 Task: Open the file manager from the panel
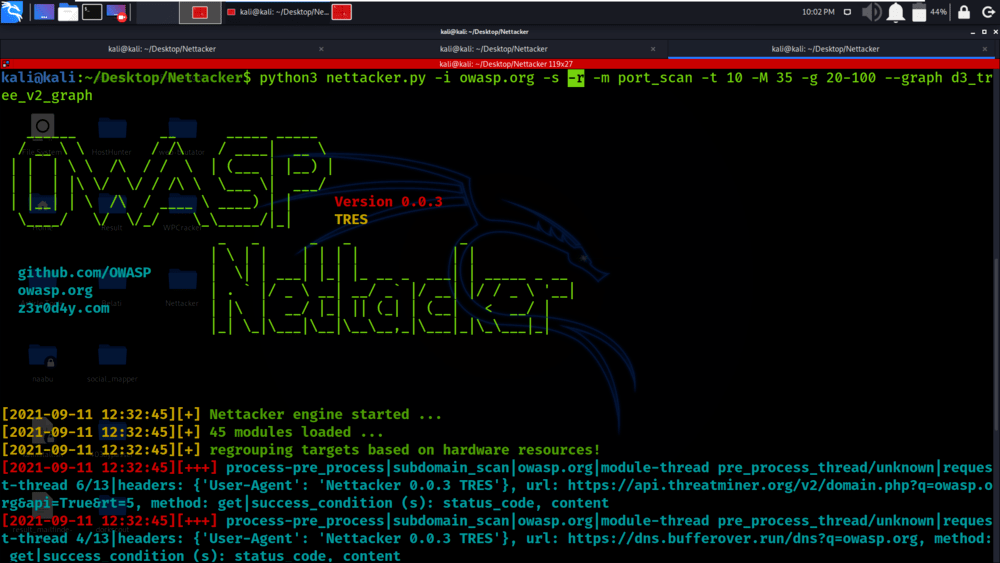click(x=68, y=12)
